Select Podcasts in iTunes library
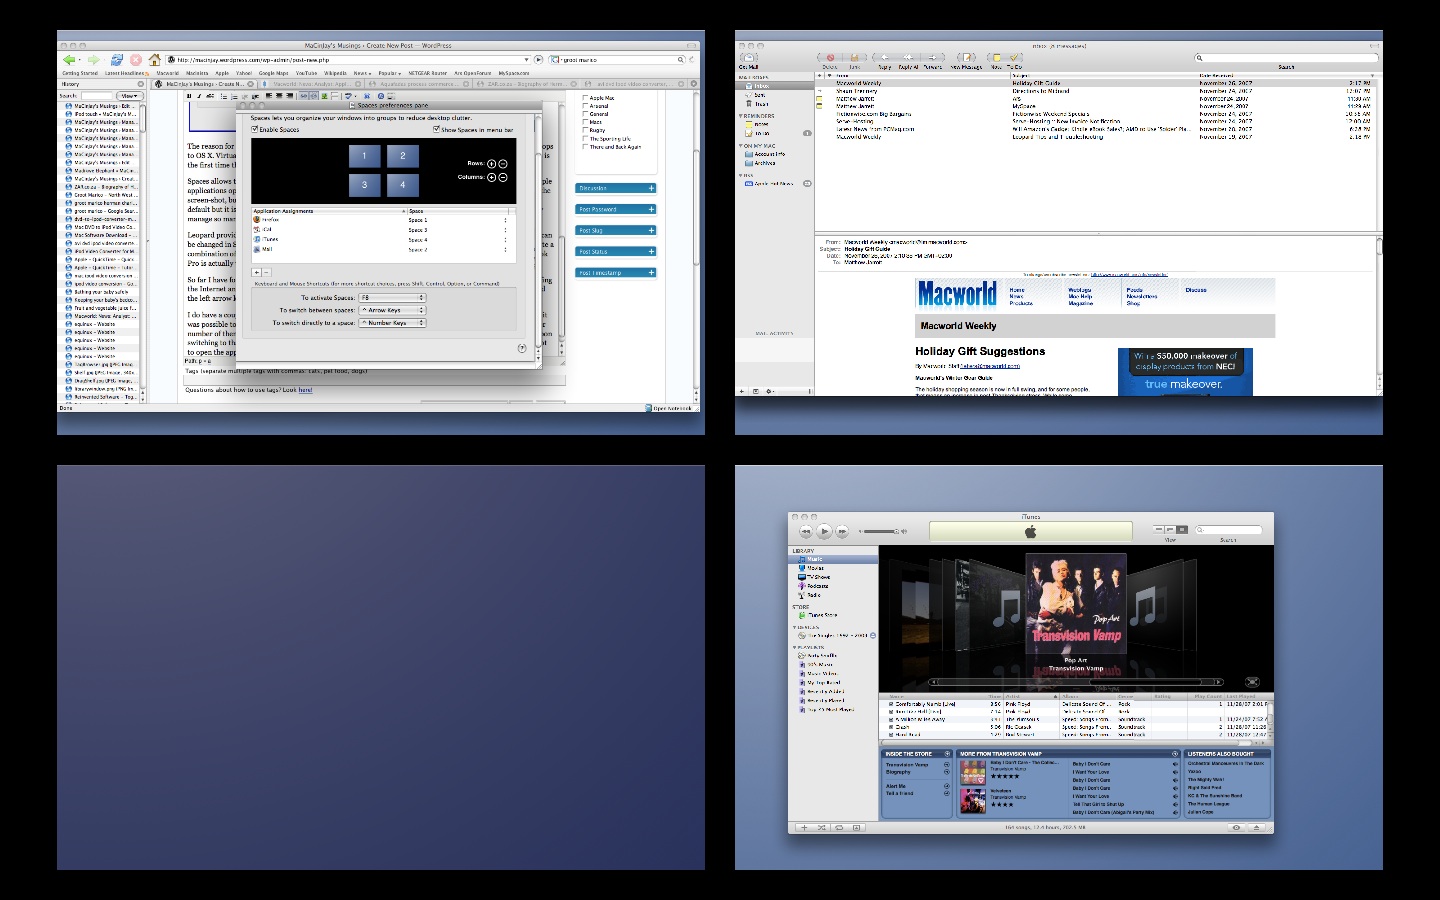Screen dimensions: 1440x900 (818, 586)
